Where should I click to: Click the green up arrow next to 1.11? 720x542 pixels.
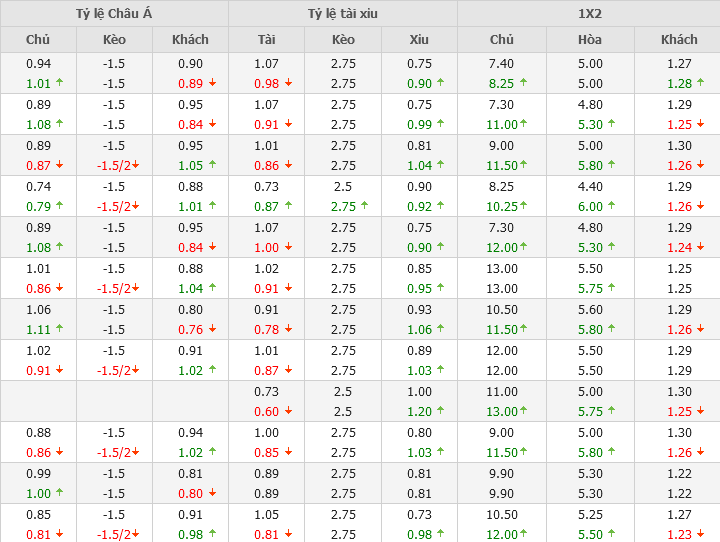click(59, 330)
